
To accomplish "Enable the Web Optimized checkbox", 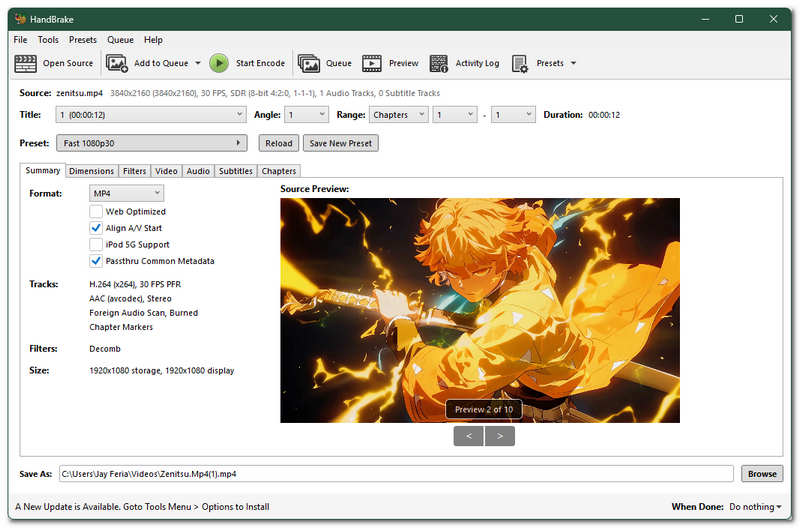I will point(95,211).
